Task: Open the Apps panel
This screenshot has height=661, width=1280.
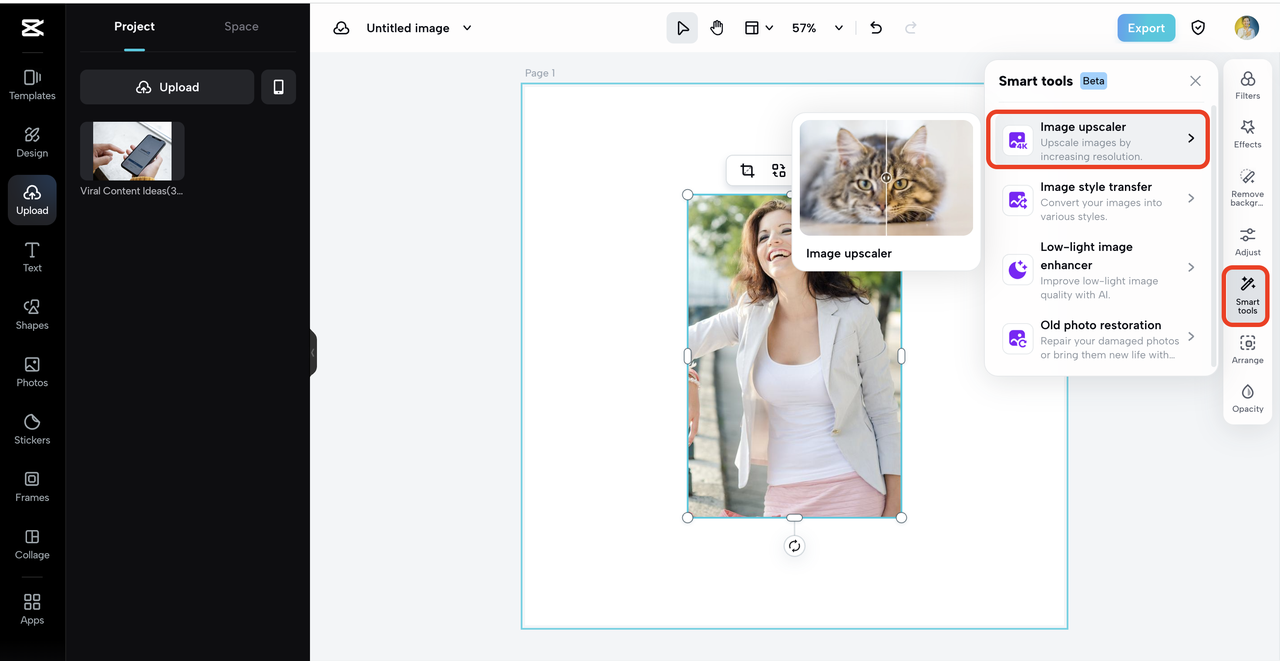Action: [32, 608]
